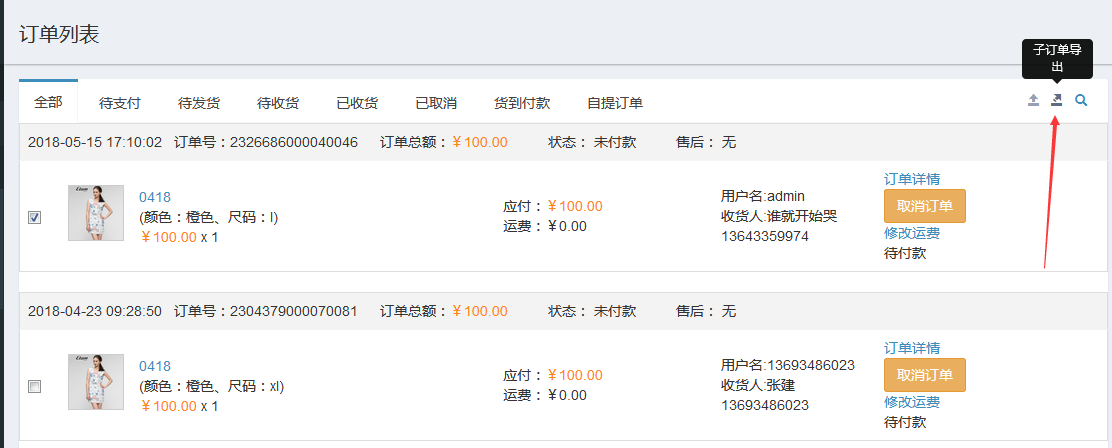1112x448 pixels.
Task: Click 取消订单 for user 13693486023's order
Action: pyautogui.click(x=924, y=375)
